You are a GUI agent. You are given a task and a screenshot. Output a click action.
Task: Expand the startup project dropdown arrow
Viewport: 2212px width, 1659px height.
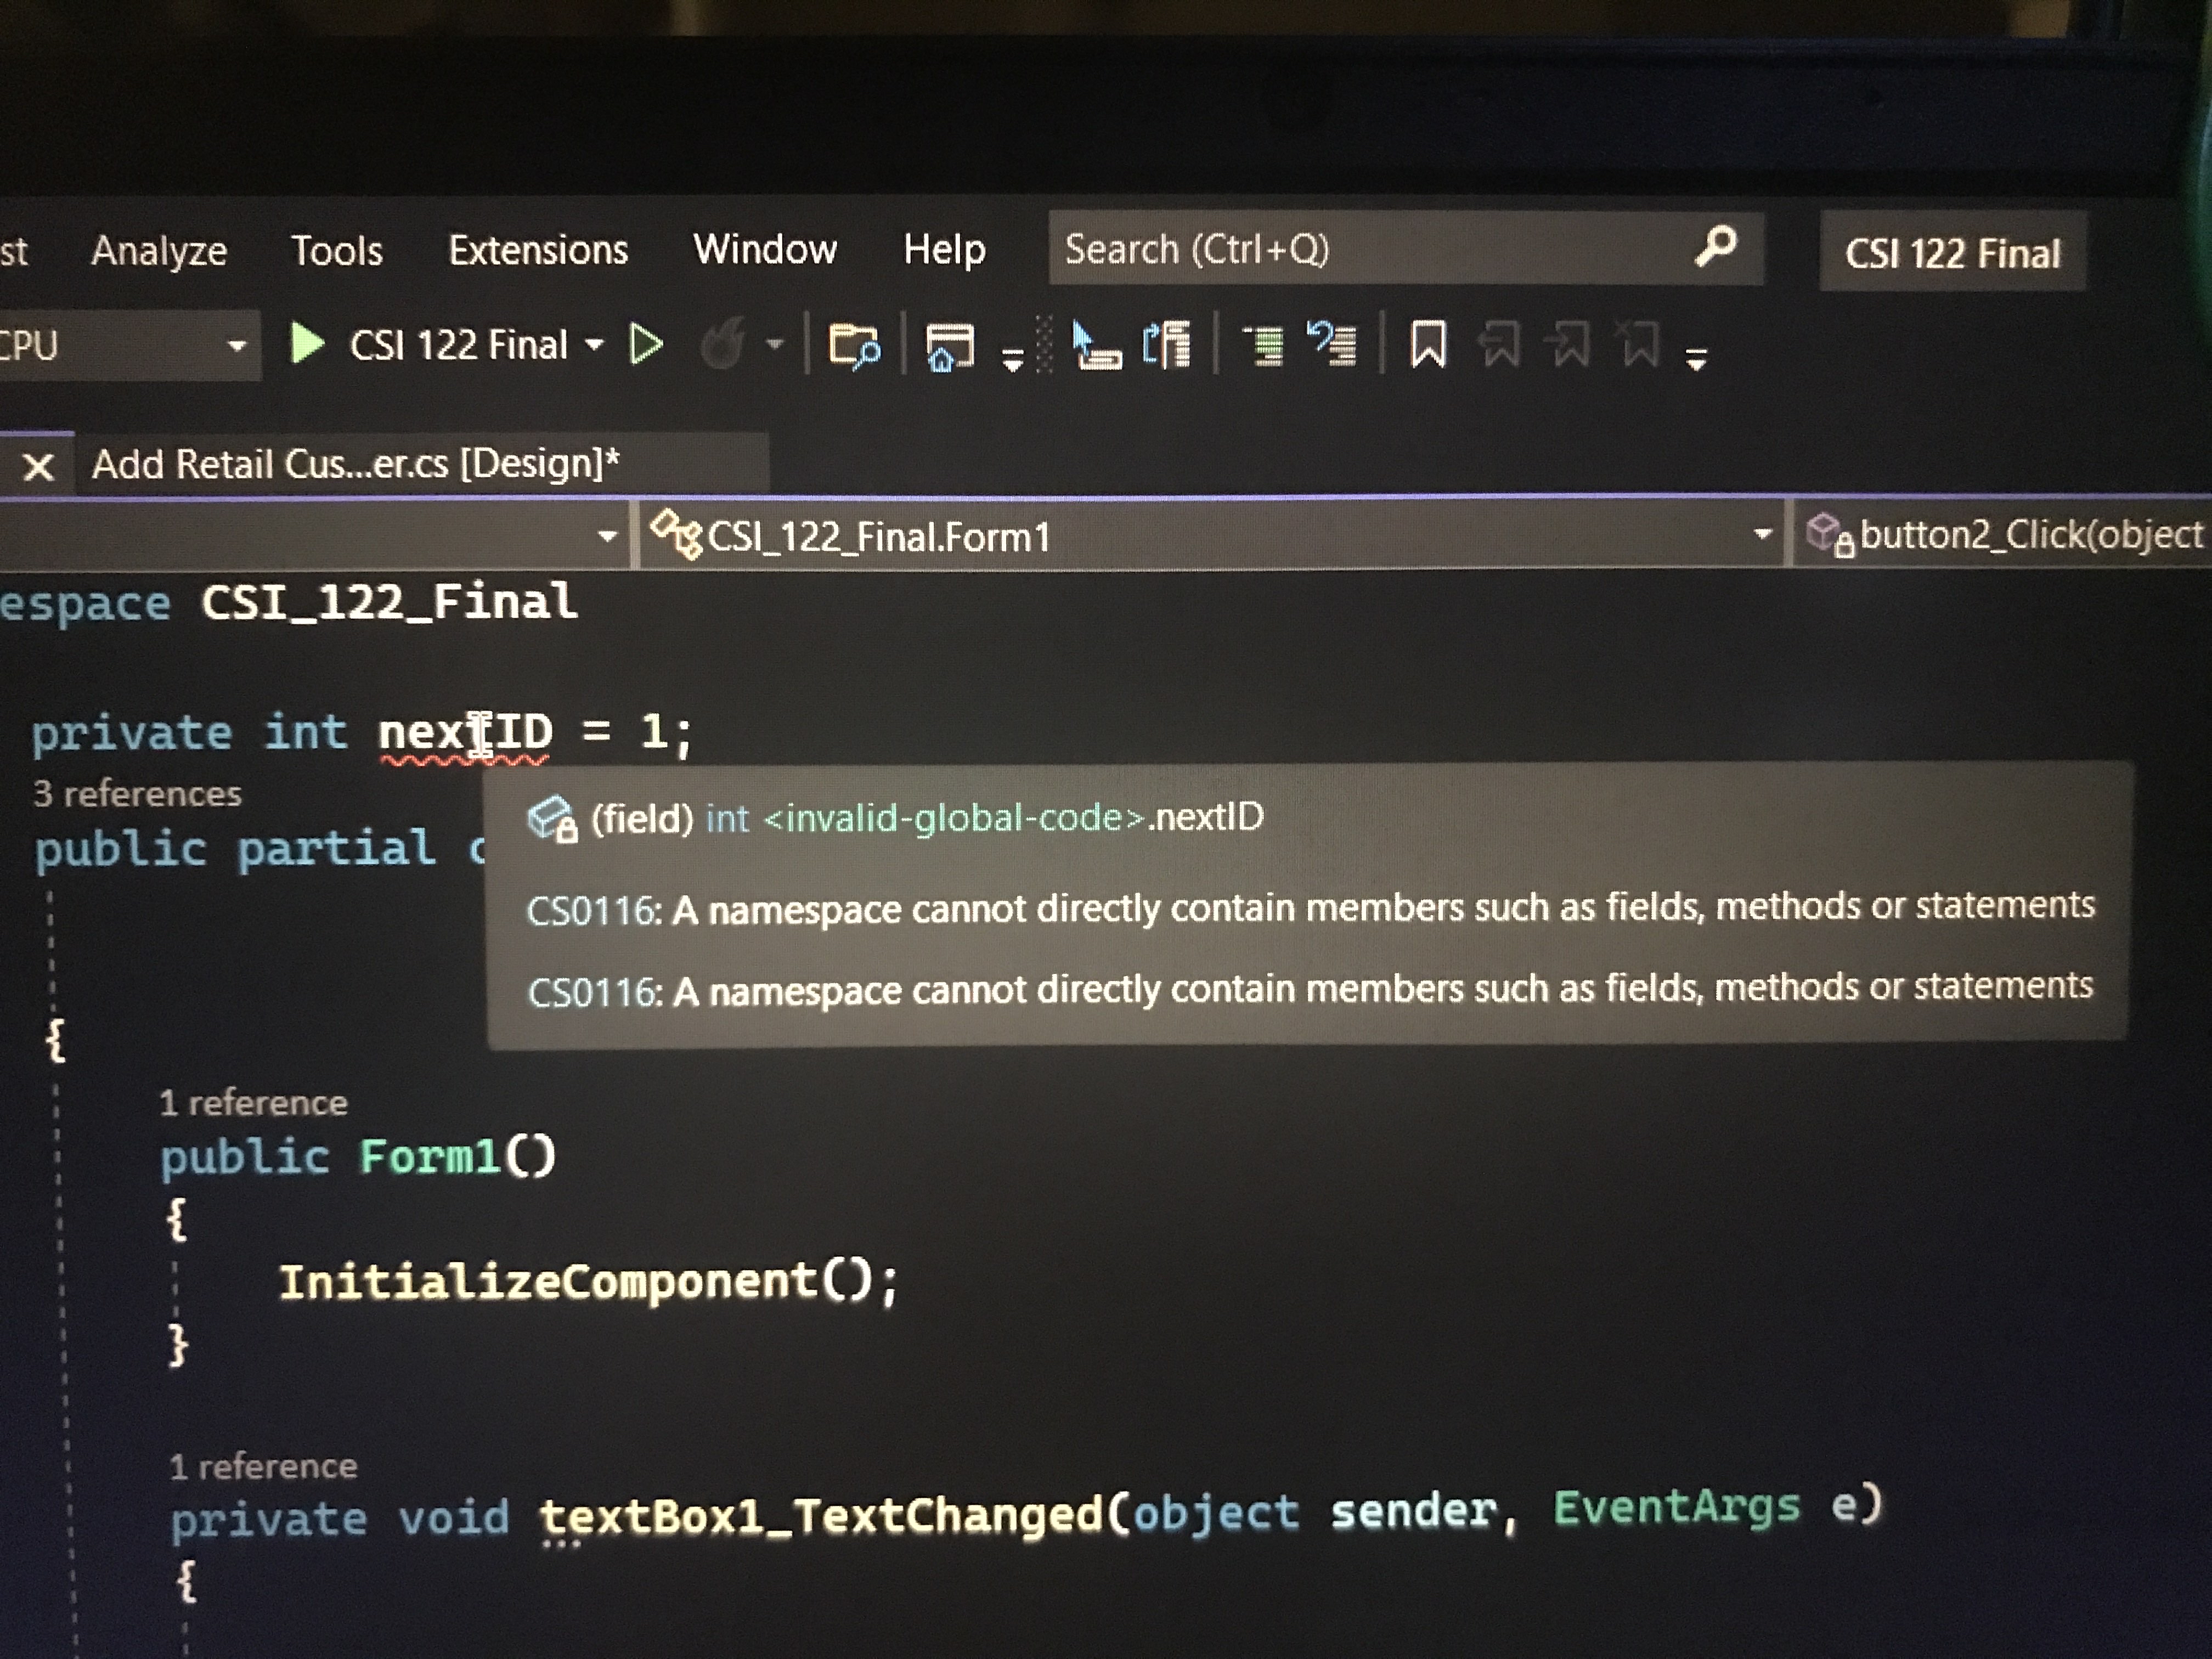point(594,345)
